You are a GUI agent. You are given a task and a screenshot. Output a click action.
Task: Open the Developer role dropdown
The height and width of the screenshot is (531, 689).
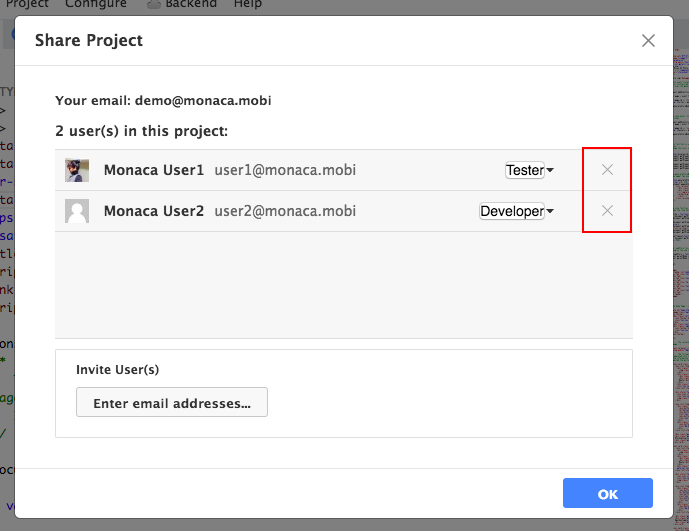pos(516,211)
